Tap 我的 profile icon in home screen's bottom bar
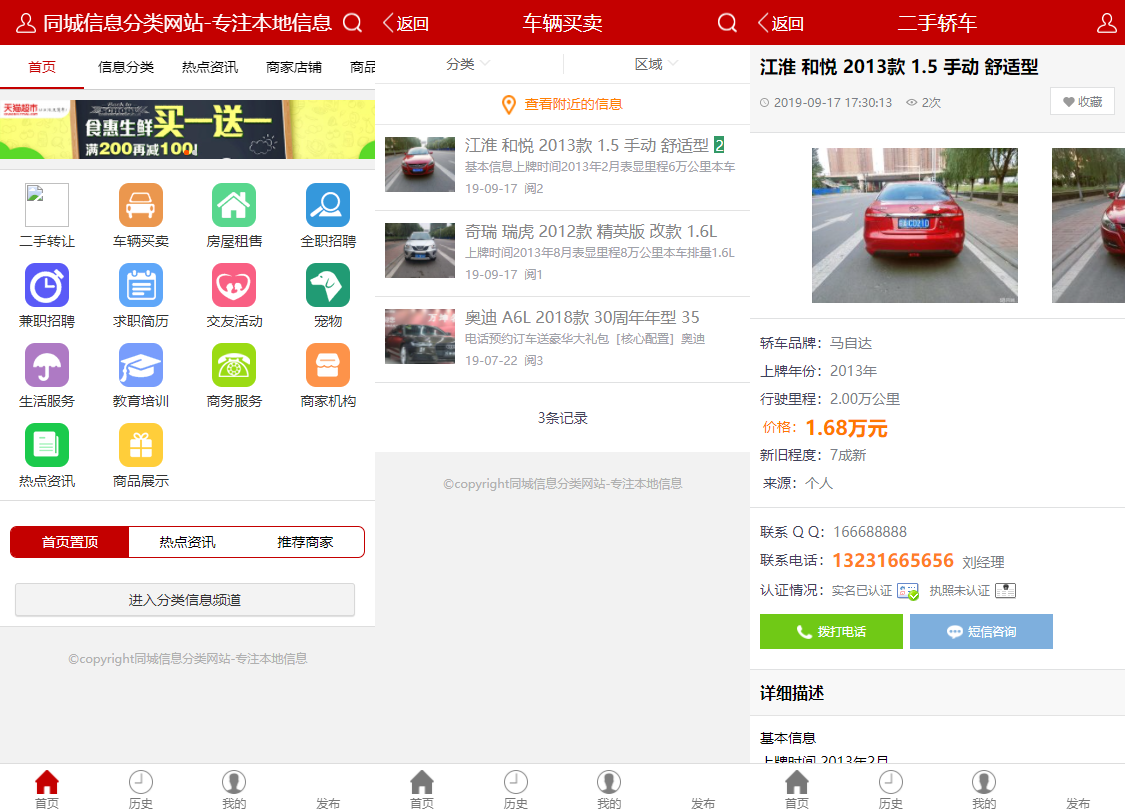The width and height of the screenshot is (1125, 812). 234,781
